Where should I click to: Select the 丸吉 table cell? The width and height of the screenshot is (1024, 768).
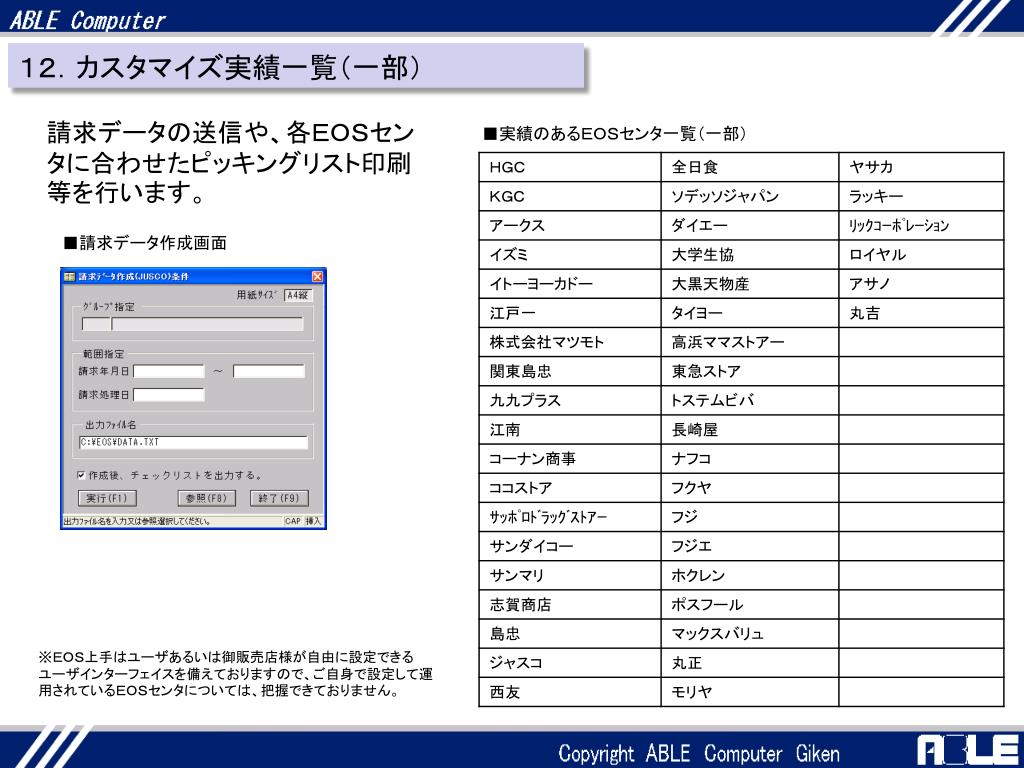point(921,313)
